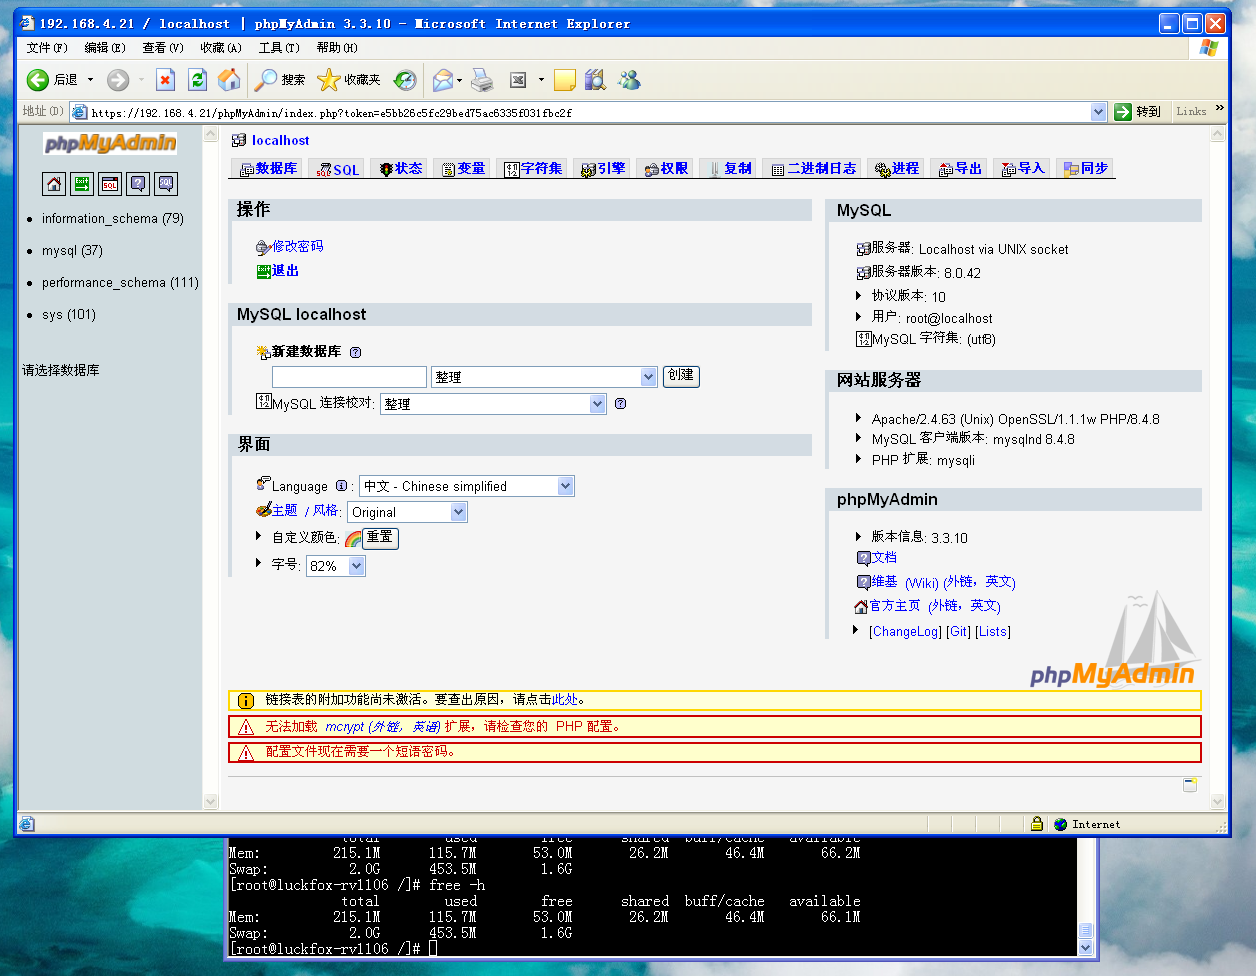This screenshot has height=976, width=1256.
Task: Click the IE Mail envelope icon
Action: coord(442,80)
